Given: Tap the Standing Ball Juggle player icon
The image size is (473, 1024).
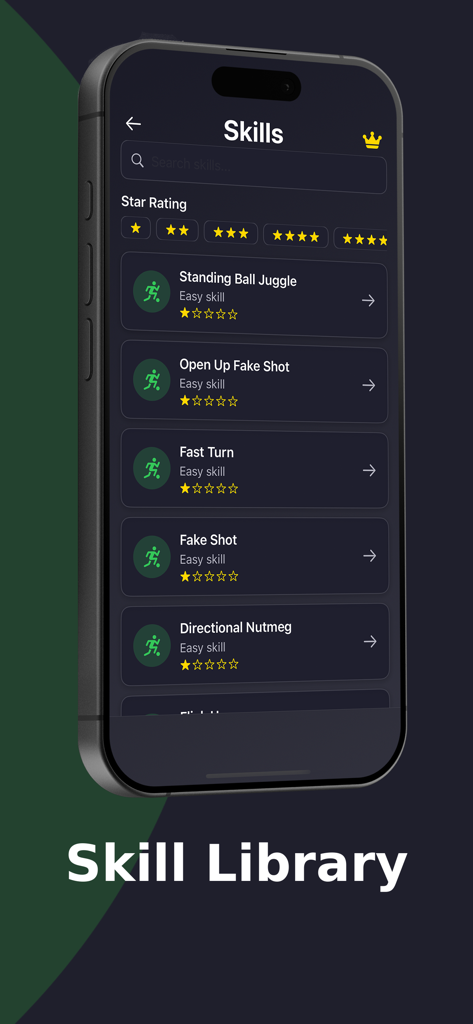Looking at the screenshot, I should click(152, 291).
